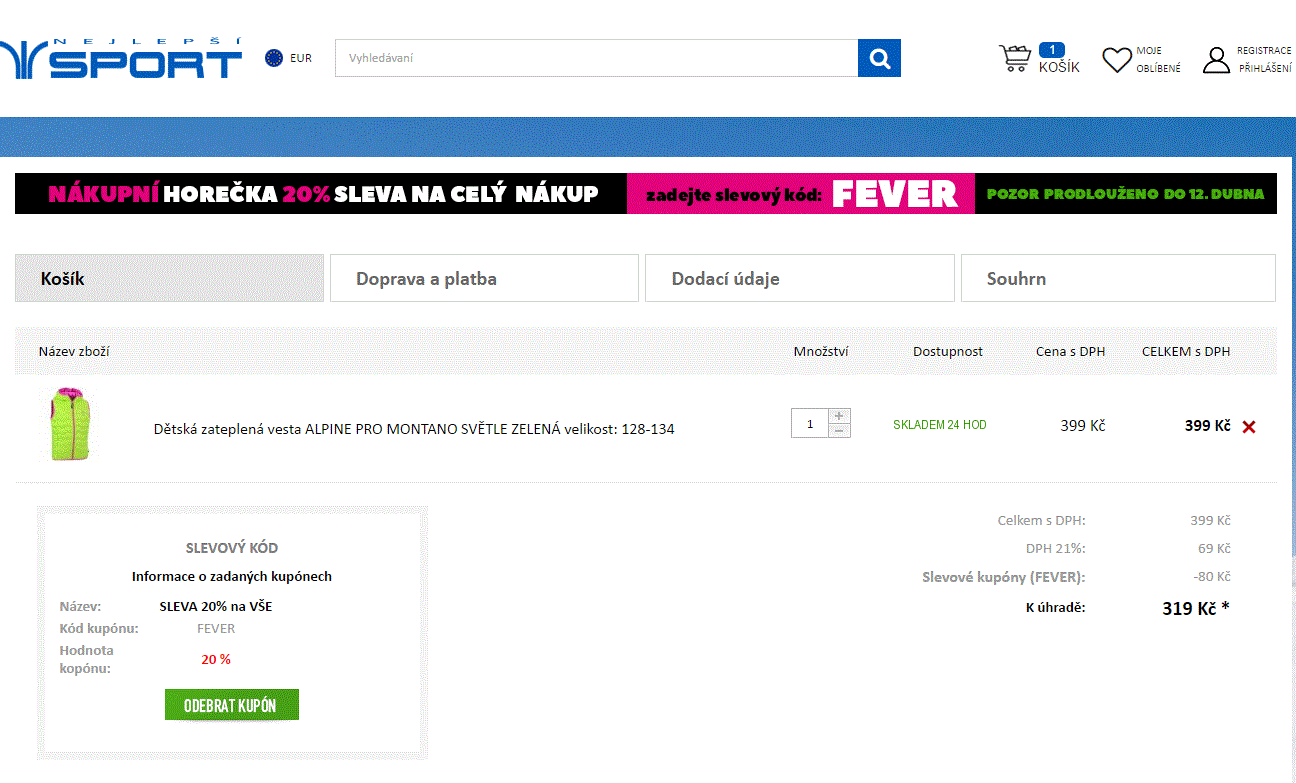This screenshot has height=783, width=1296.
Task: Click the DPH 21% 69 Kč value
Action: (x=1215, y=549)
